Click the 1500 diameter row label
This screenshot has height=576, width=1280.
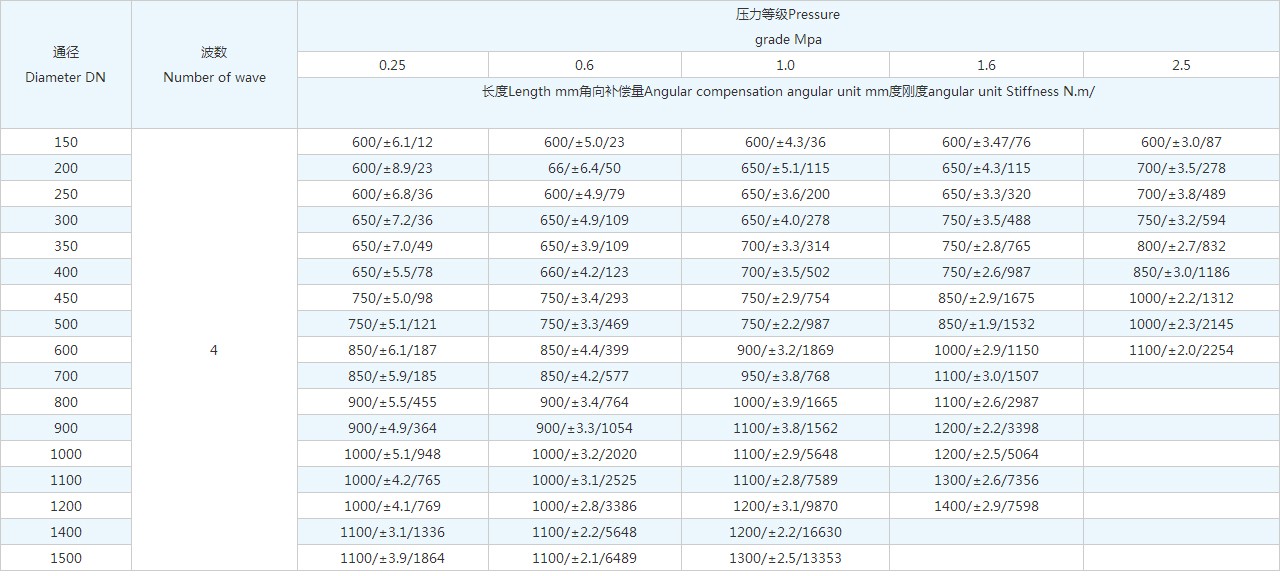[x=66, y=558]
